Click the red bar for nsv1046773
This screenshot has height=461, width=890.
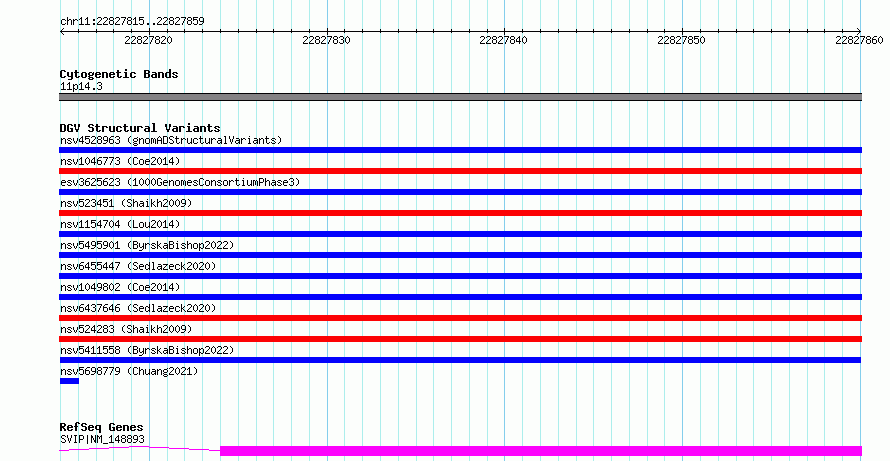pos(460,171)
